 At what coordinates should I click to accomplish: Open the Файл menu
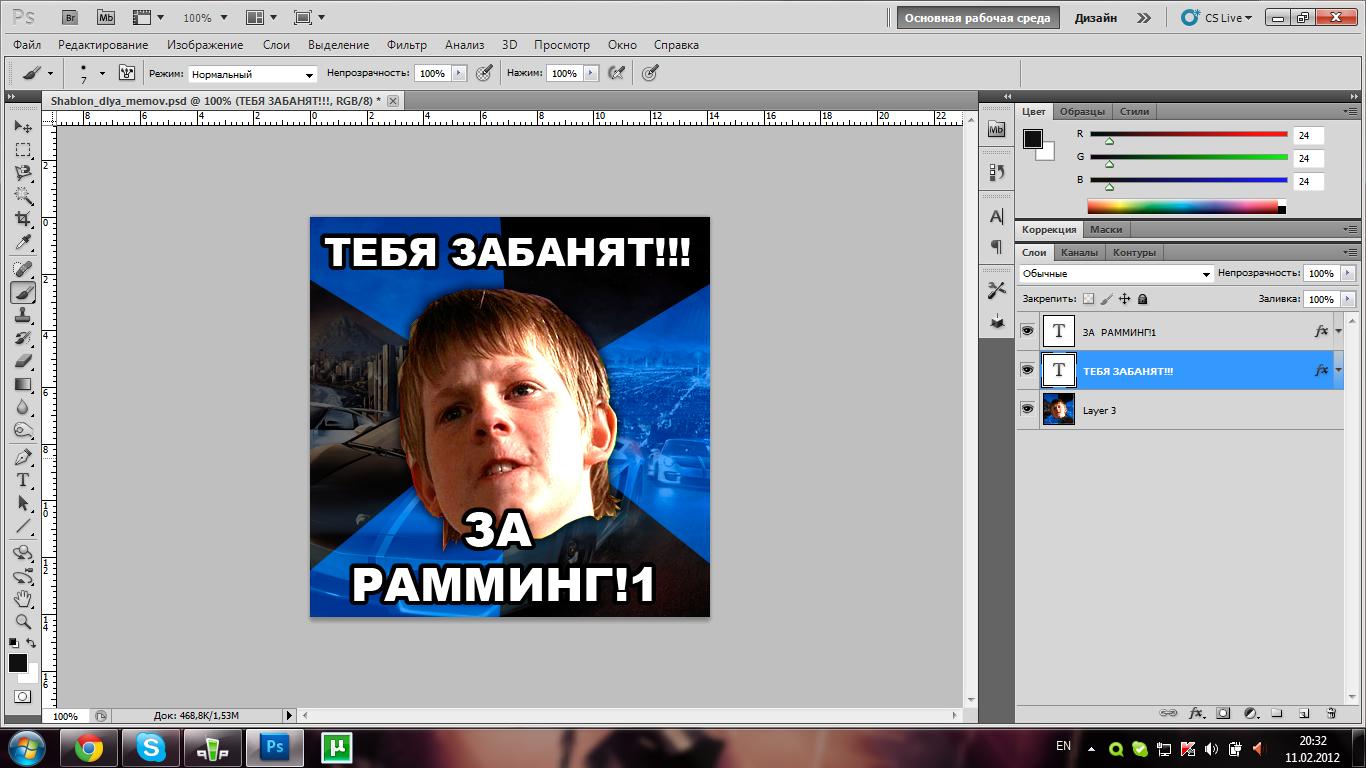tap(27, 45)
